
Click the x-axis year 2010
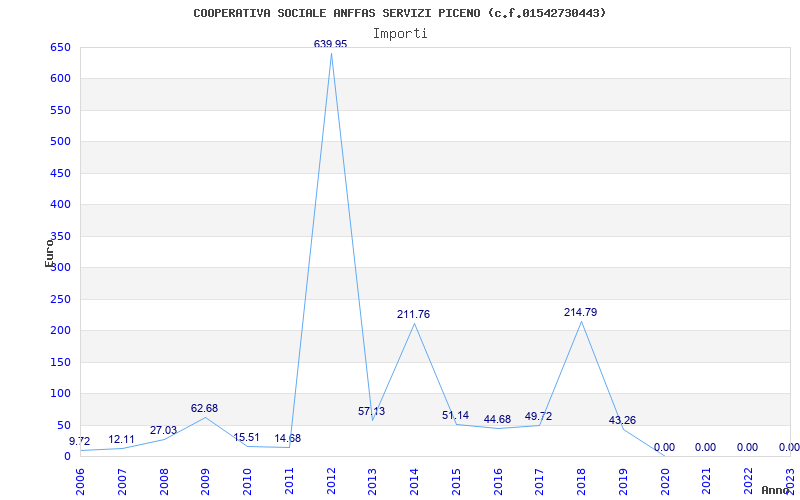247,481
